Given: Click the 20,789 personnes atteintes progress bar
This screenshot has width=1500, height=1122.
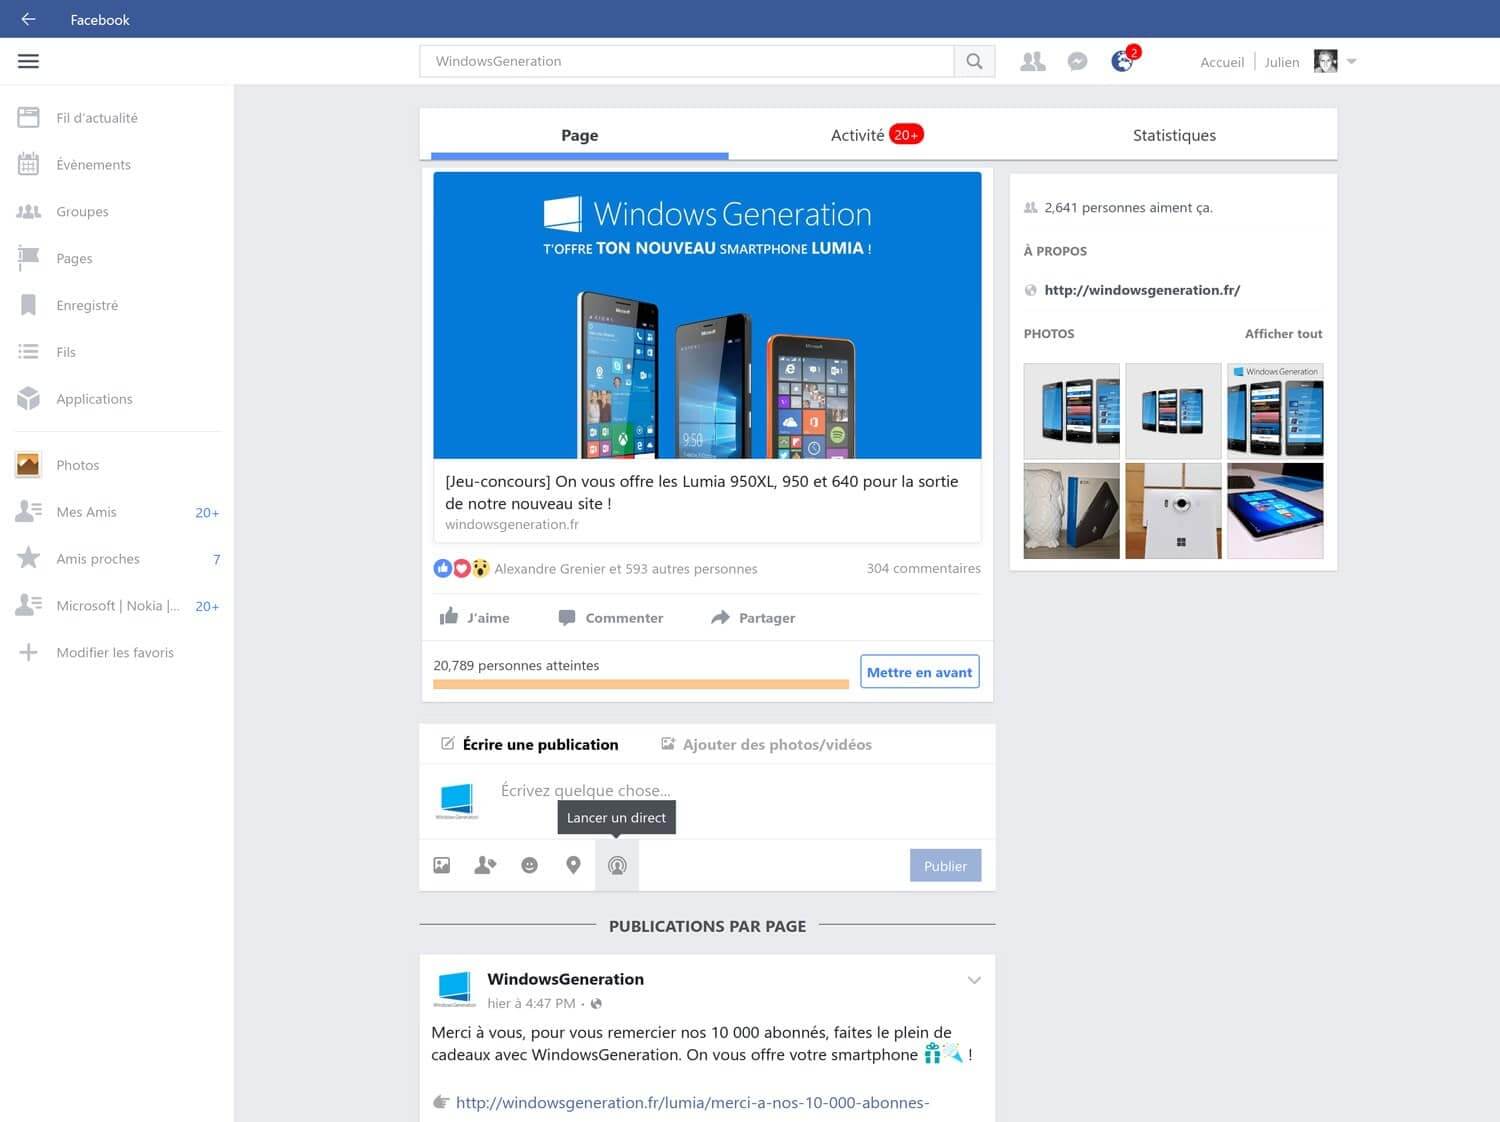Looking at the screenshot, I should tap(641, 684).
